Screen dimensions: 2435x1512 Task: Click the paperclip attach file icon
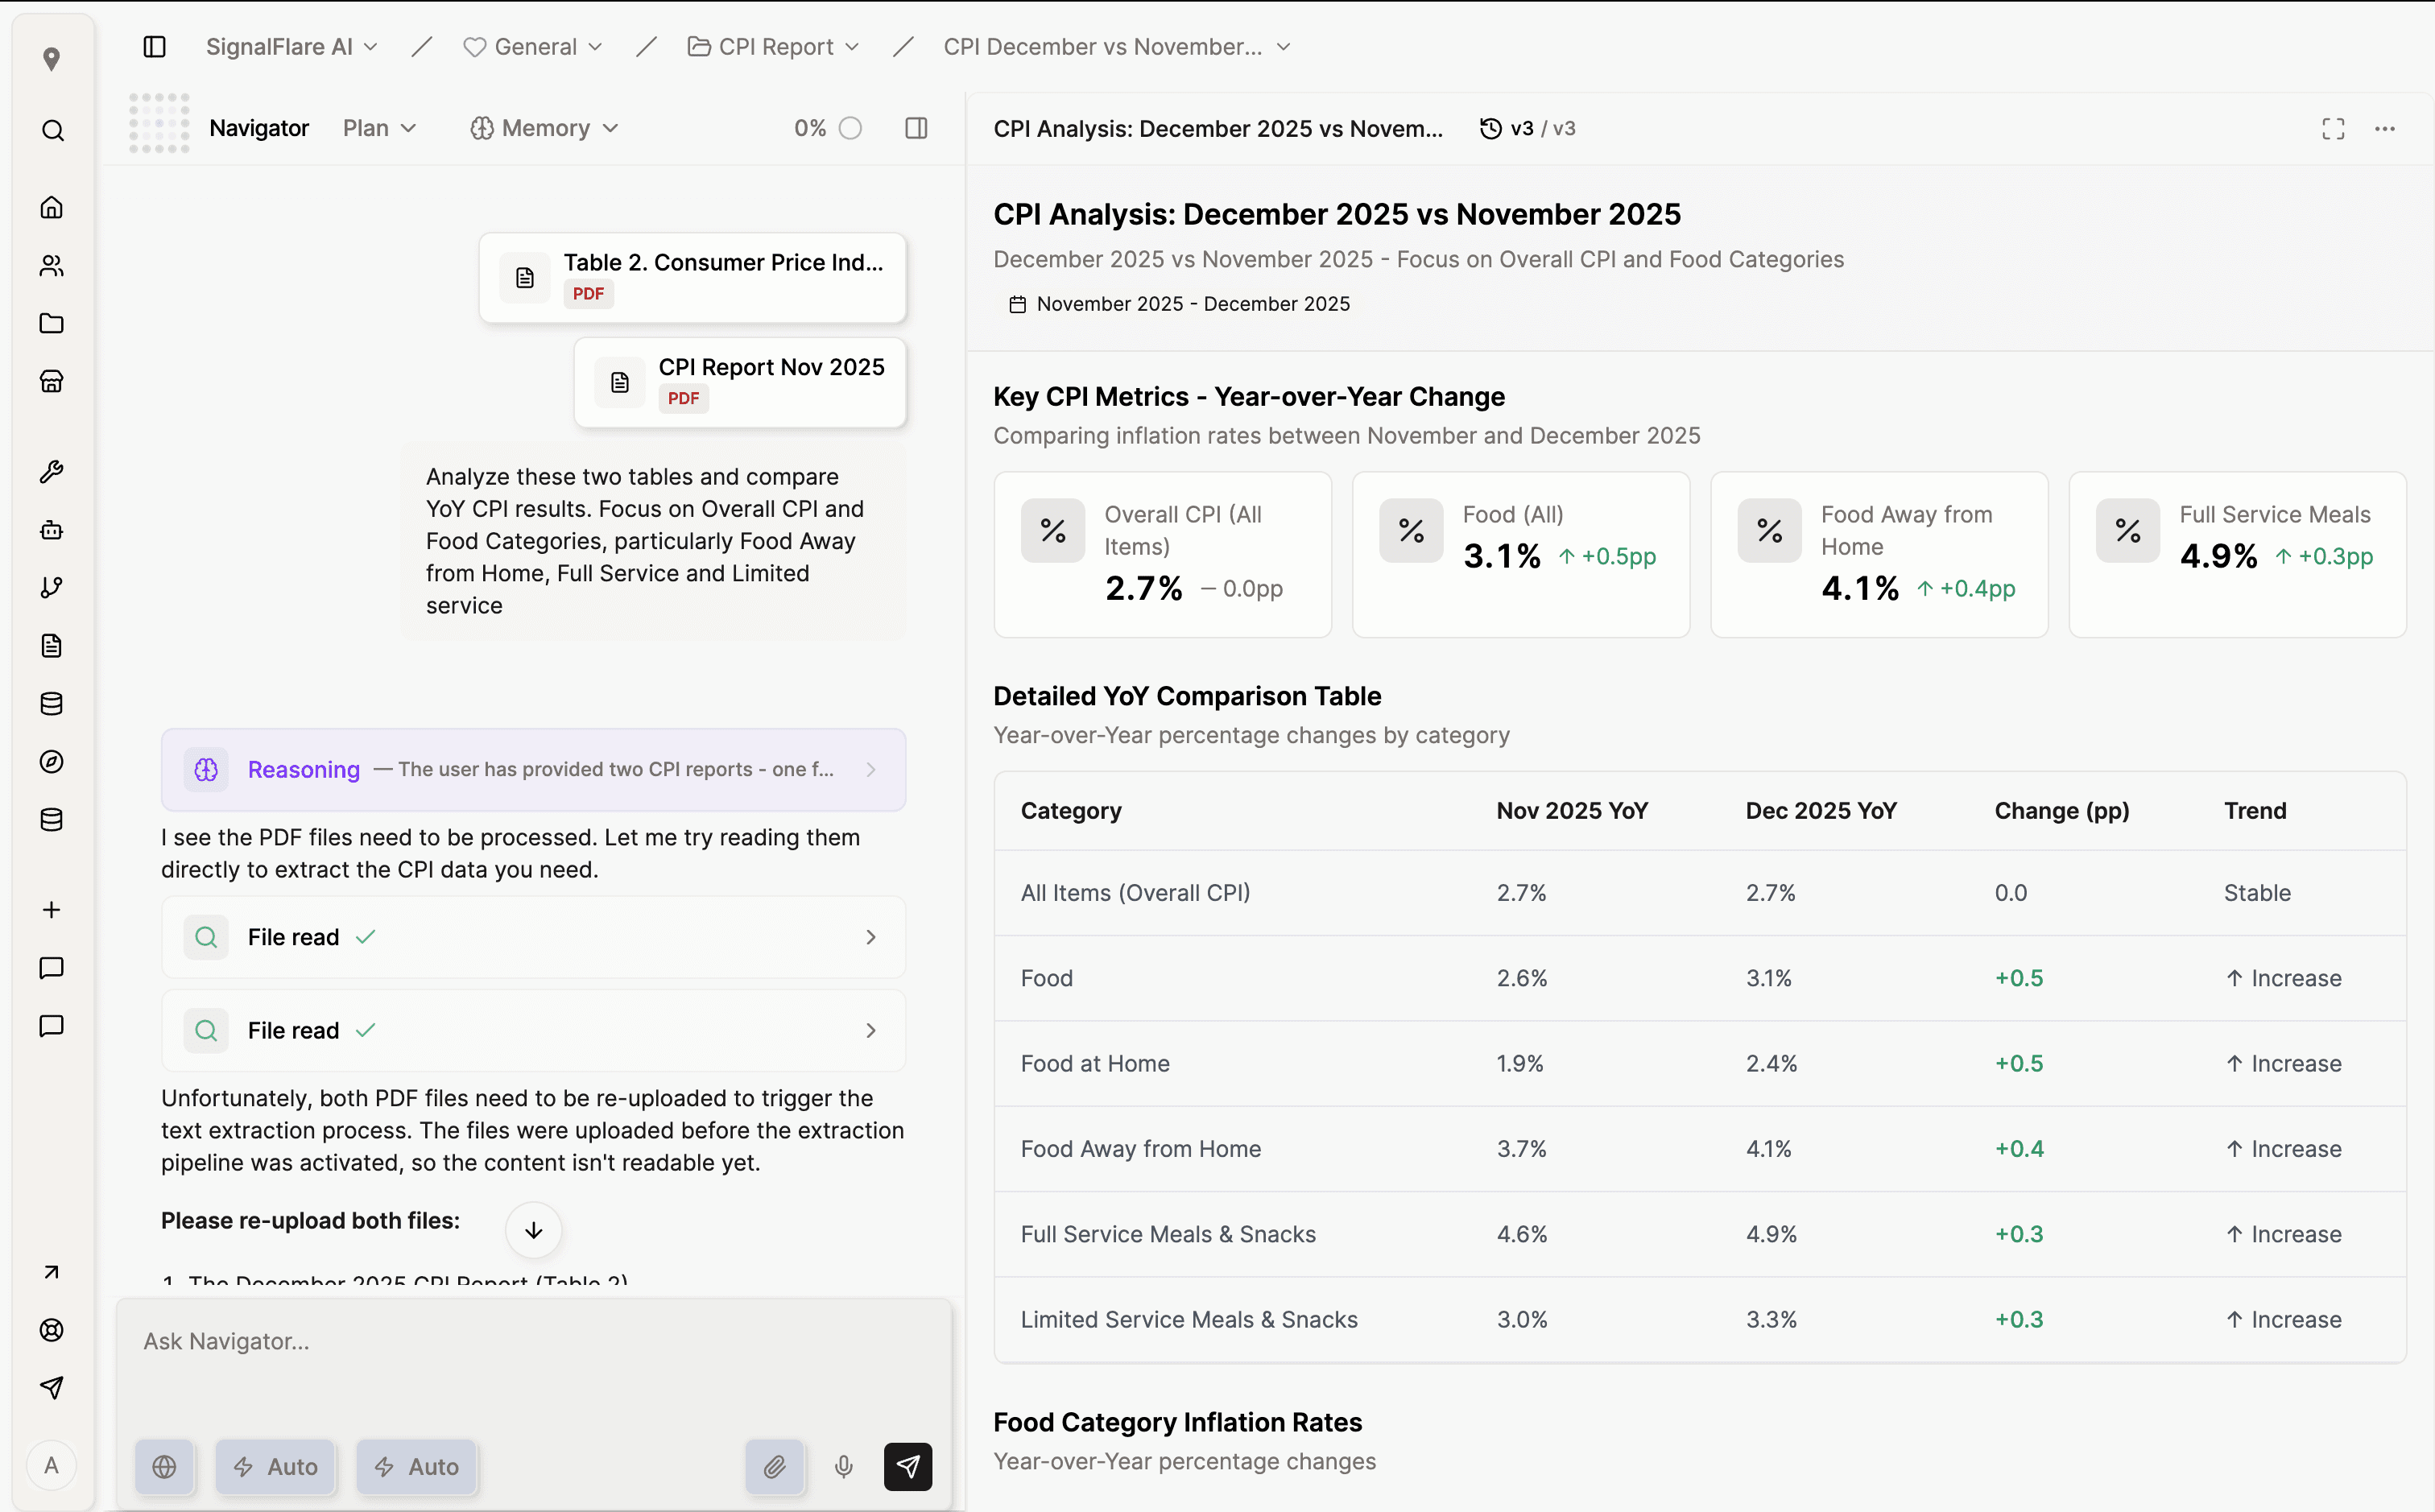pos(774,1466)
